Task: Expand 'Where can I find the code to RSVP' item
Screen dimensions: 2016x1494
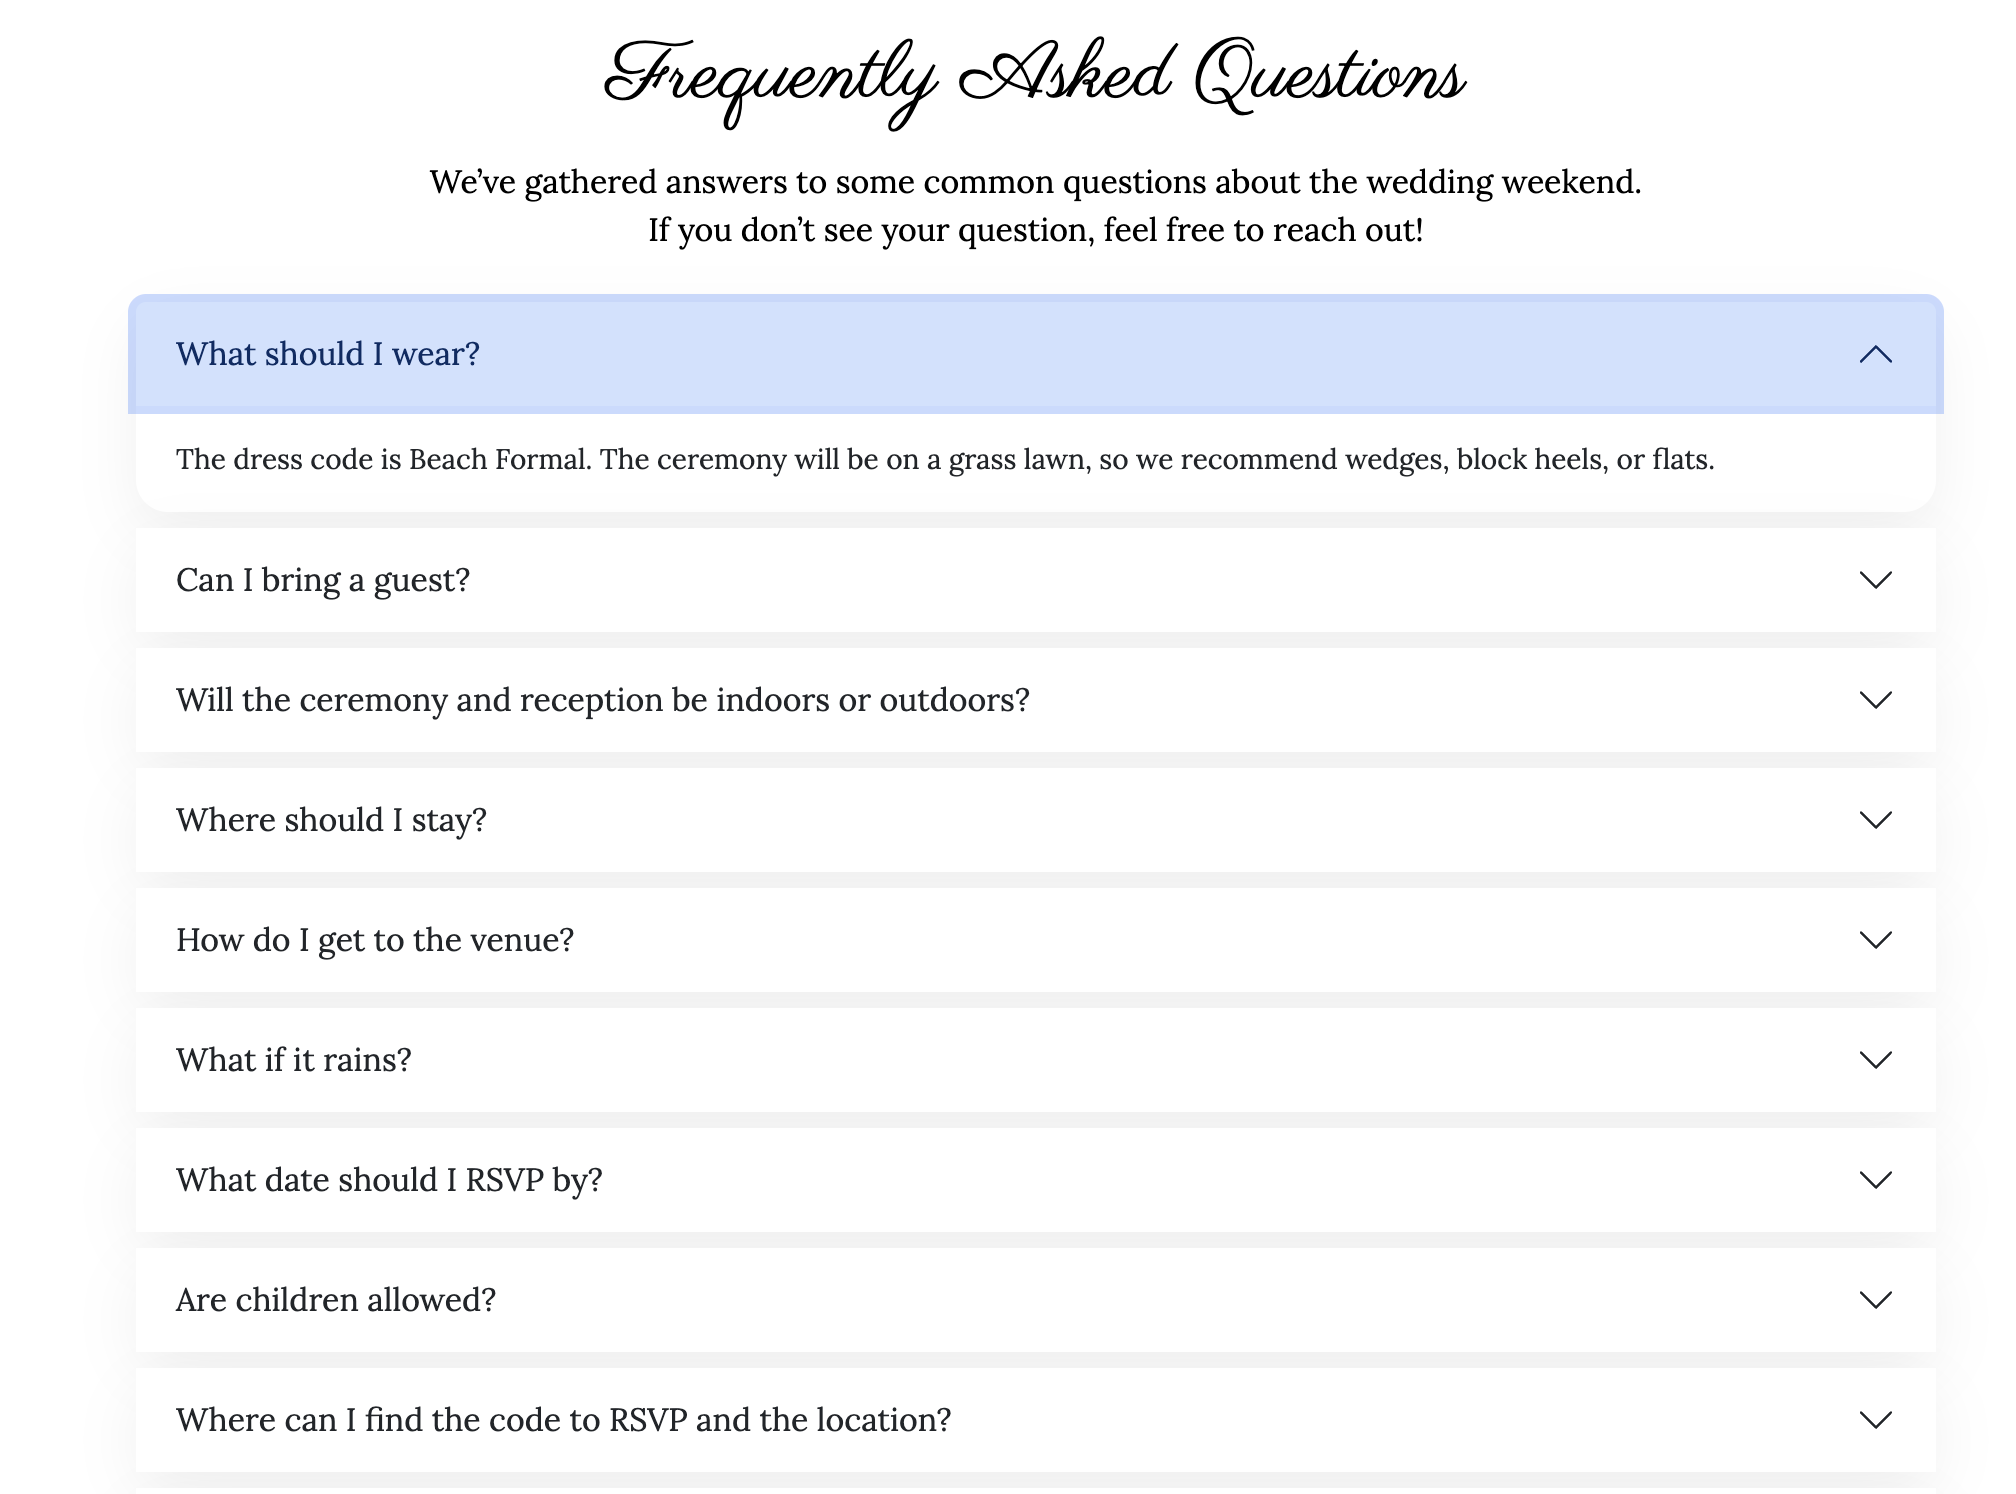Action: 563,1420
